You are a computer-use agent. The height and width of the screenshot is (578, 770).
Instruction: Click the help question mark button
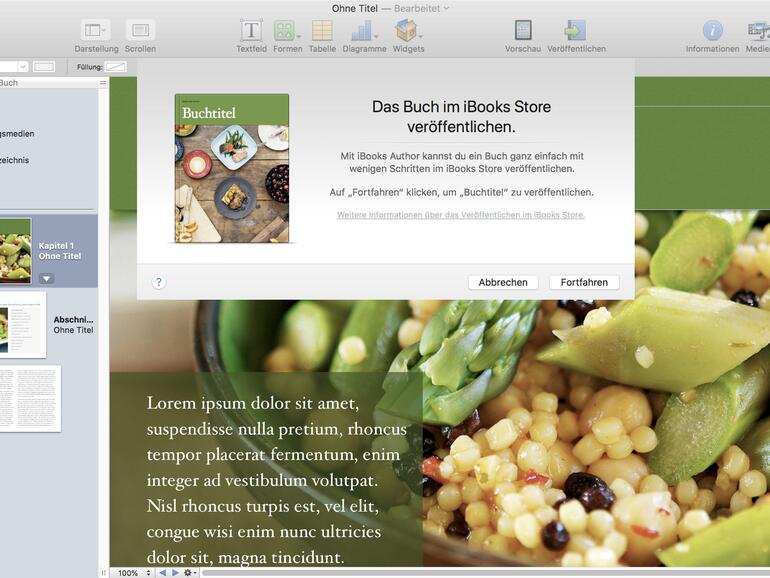coord(159,282)
